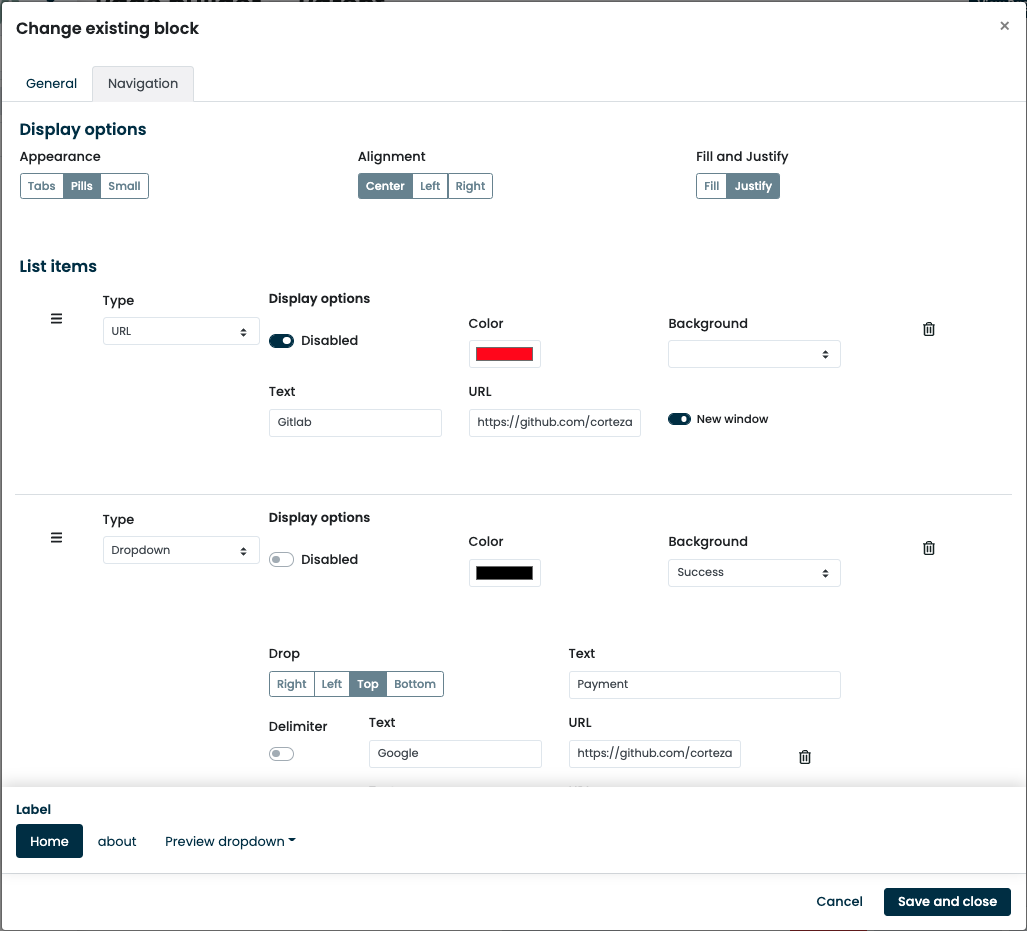The height and width of the screenshot is (931, 1027).
Task: Open Type dropdown showing URL
Action: [181, 332]
